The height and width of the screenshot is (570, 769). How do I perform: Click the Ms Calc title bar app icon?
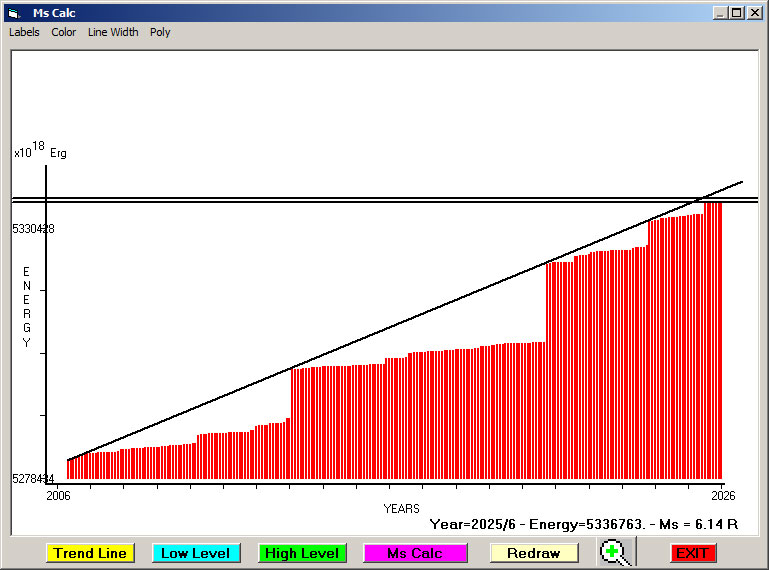click(x=13, y=13)
